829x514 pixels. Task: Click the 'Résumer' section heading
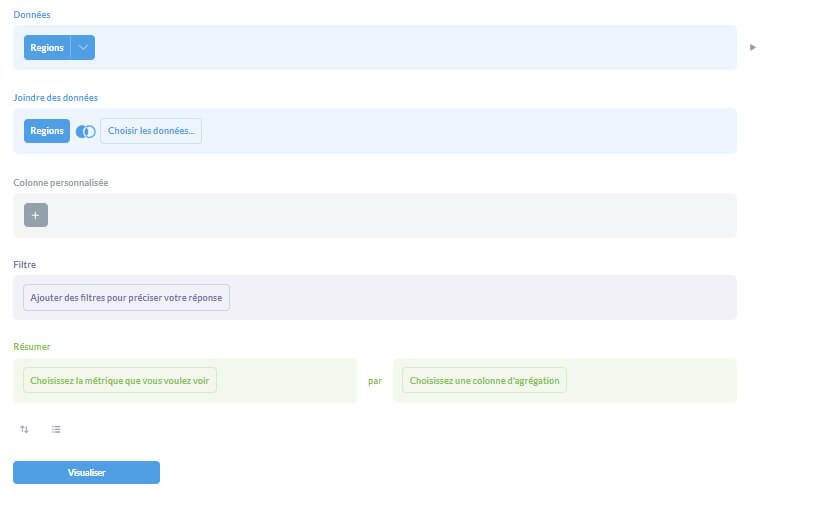(x=32, y=346)
